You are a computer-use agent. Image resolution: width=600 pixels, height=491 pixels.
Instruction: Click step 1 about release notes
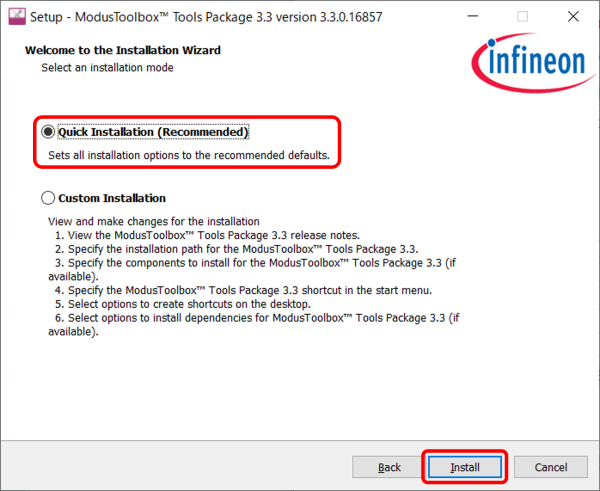(207, 235)
